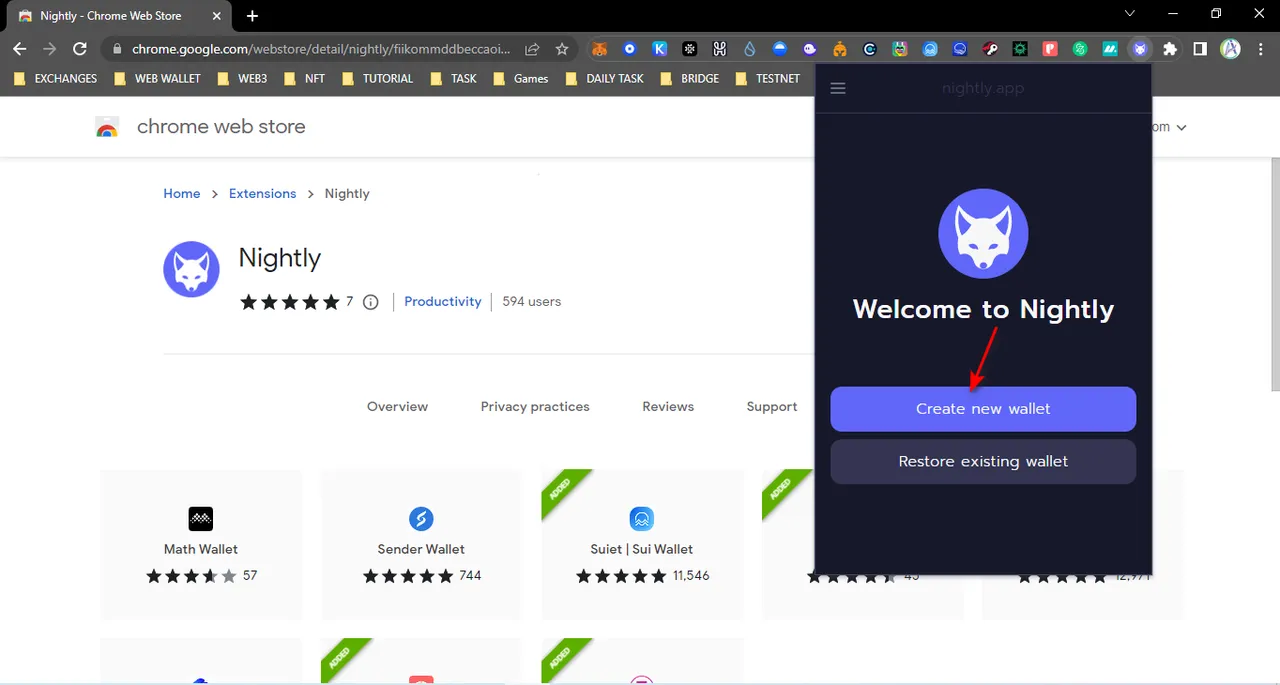Open the NFT bookmark folder
The height and width of the screenshot is (685, 1280).
[x=304, y=78]
